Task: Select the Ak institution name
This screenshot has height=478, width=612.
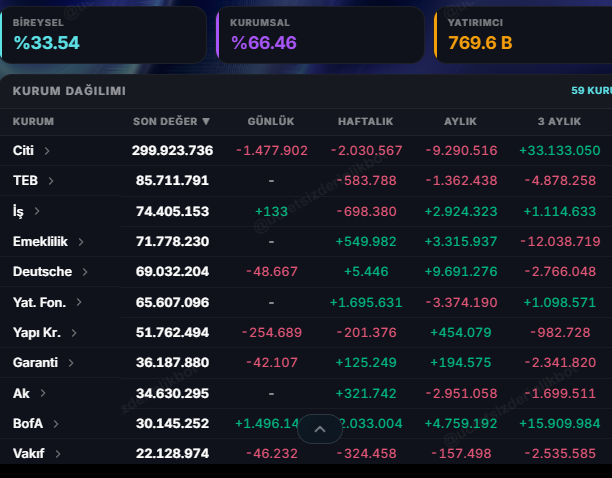Action: click(21, 393)
